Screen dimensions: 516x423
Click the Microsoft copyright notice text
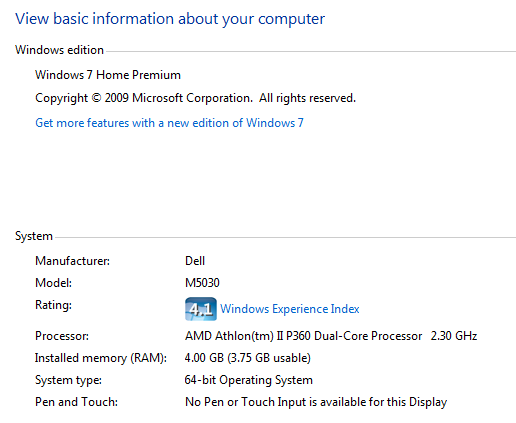pos(195,98)
